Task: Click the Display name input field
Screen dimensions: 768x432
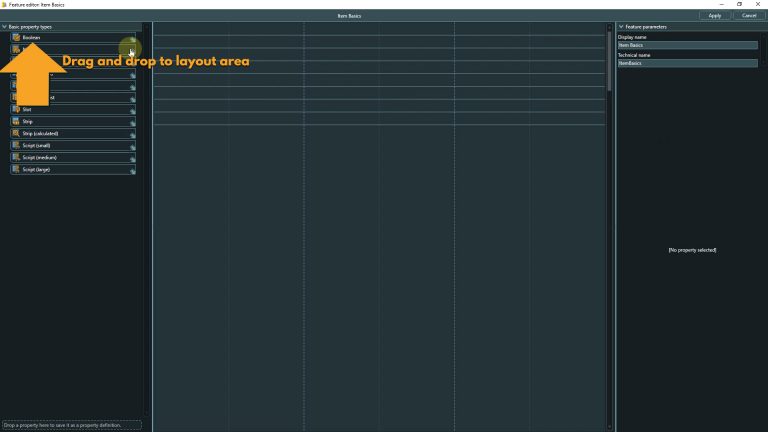Action: click(687, 45)
